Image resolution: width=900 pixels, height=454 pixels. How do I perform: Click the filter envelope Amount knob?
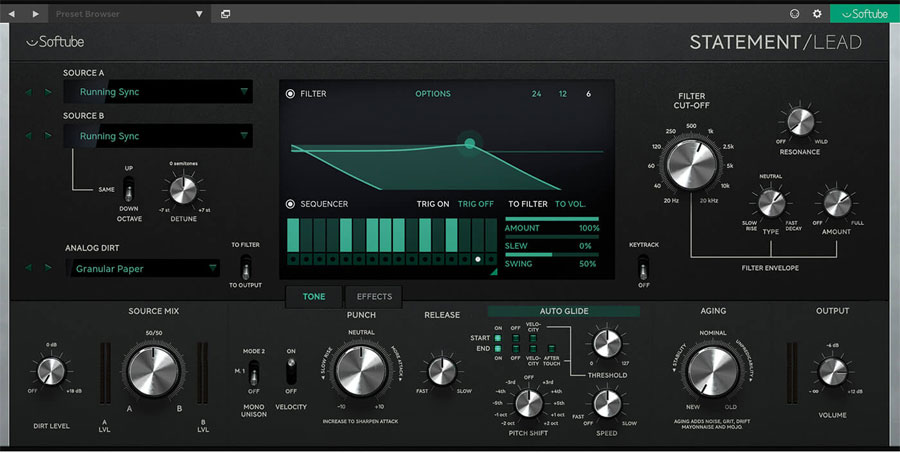tap(836, 203)
